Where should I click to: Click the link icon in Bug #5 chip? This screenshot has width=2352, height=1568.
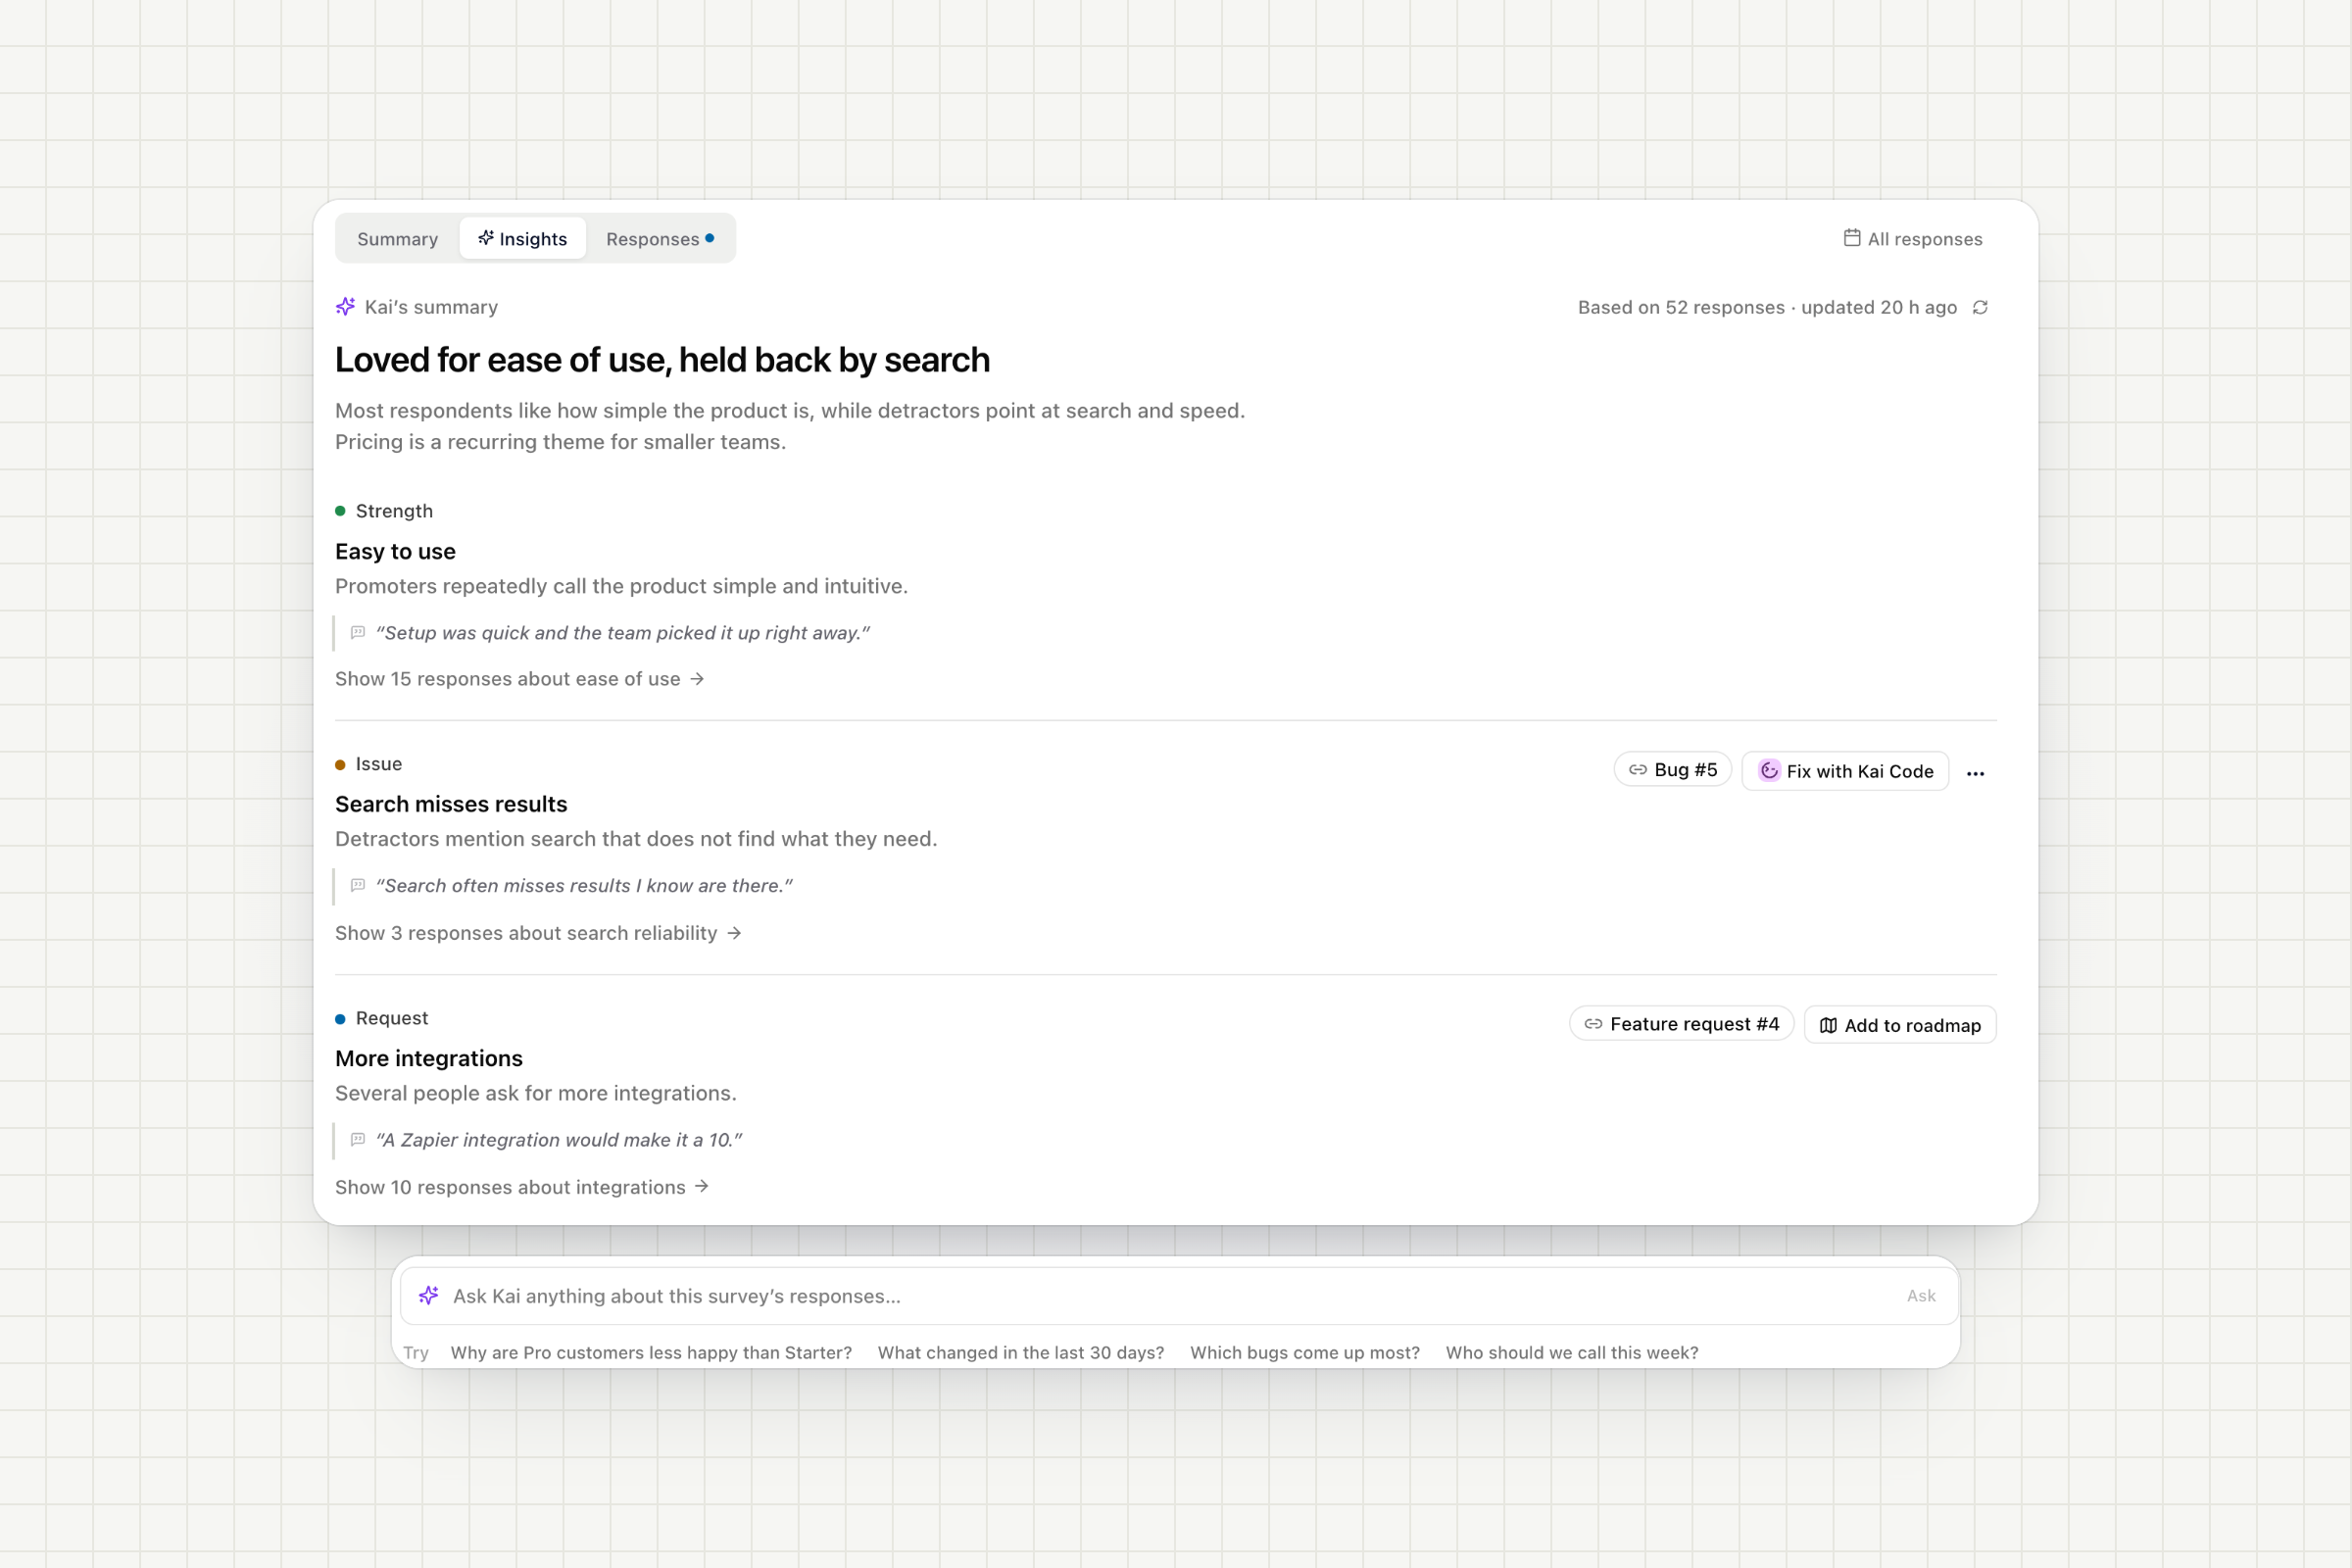pyautogui.click(x=1638, y=770)
